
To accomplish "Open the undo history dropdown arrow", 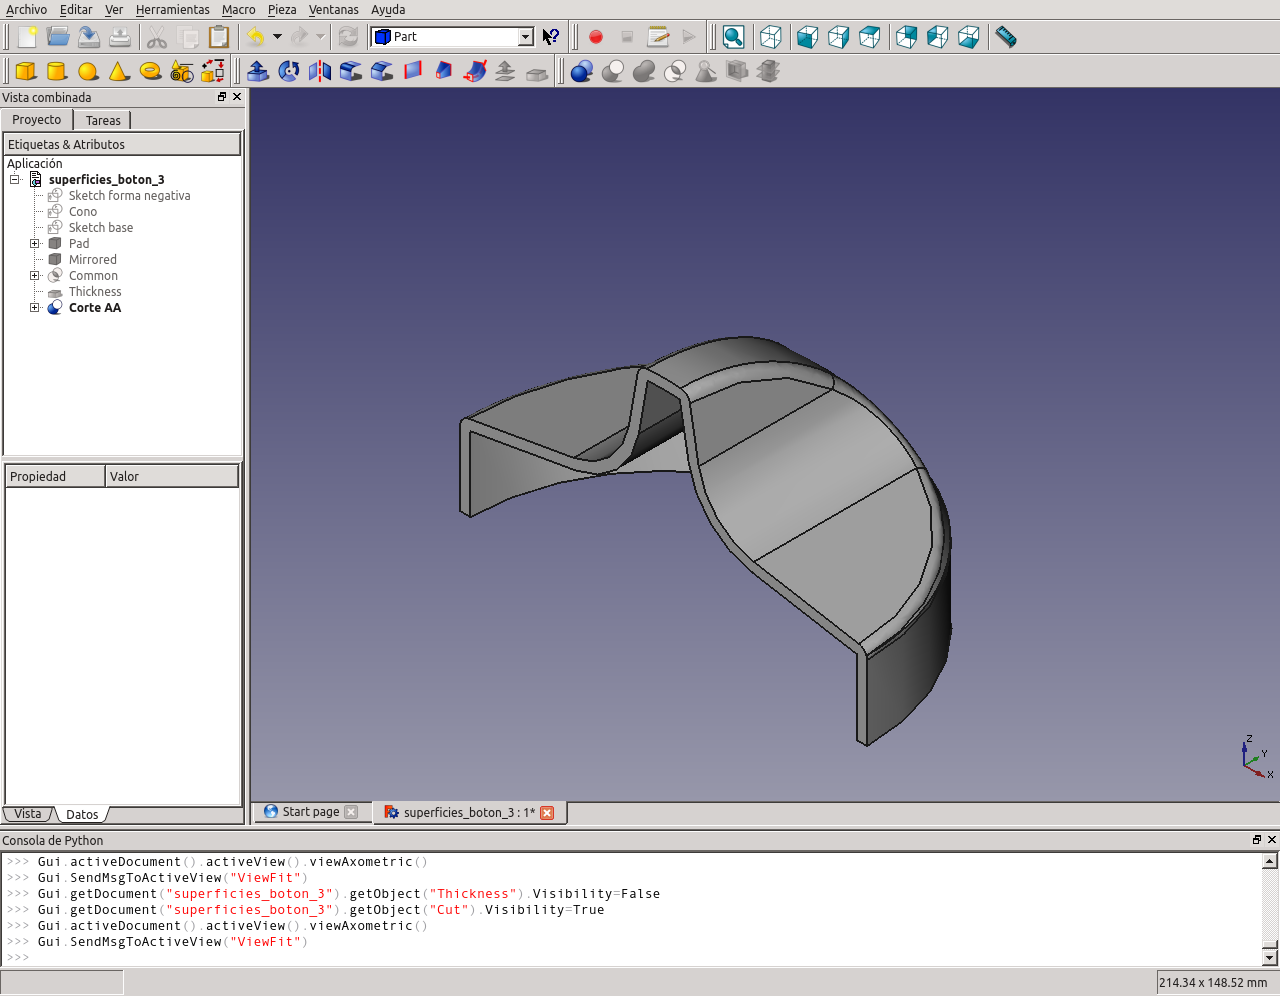I will pos(277,37).
